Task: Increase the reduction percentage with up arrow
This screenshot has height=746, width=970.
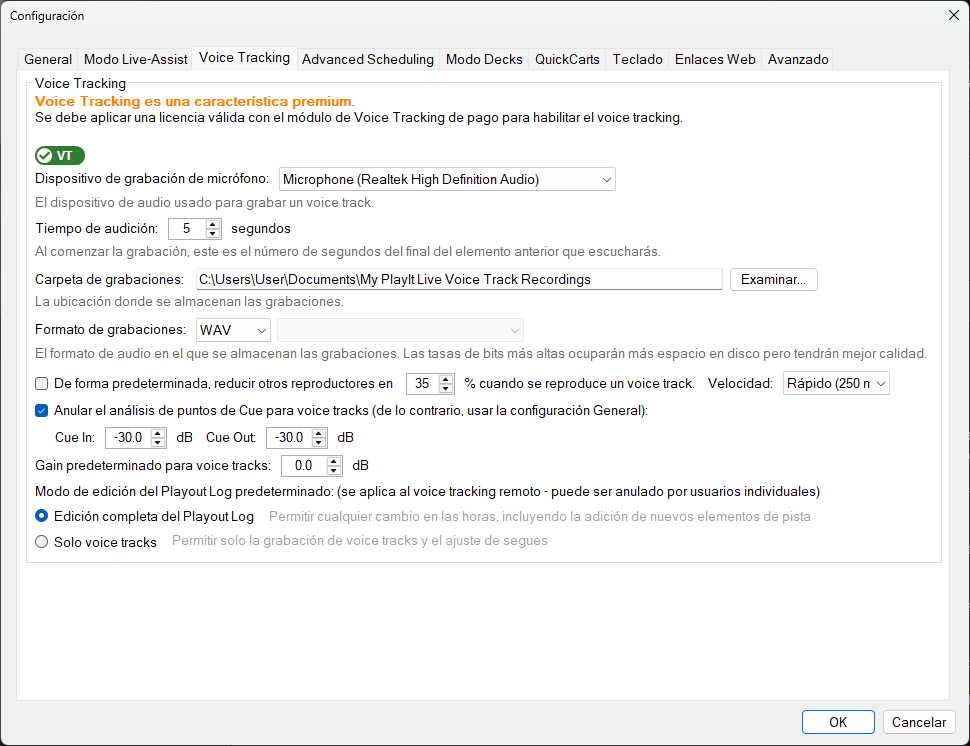Action: tap(446, 379)
